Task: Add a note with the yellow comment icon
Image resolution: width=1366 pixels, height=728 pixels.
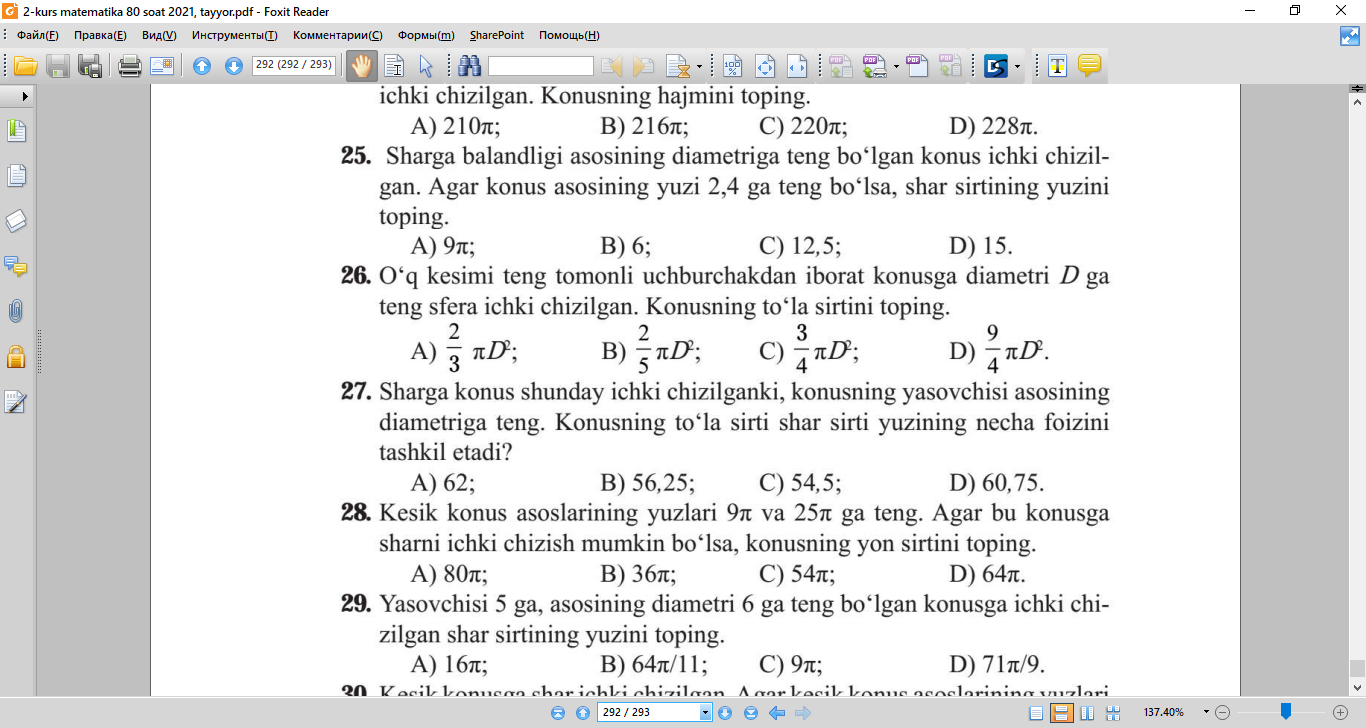Action: pos(1089,67)
